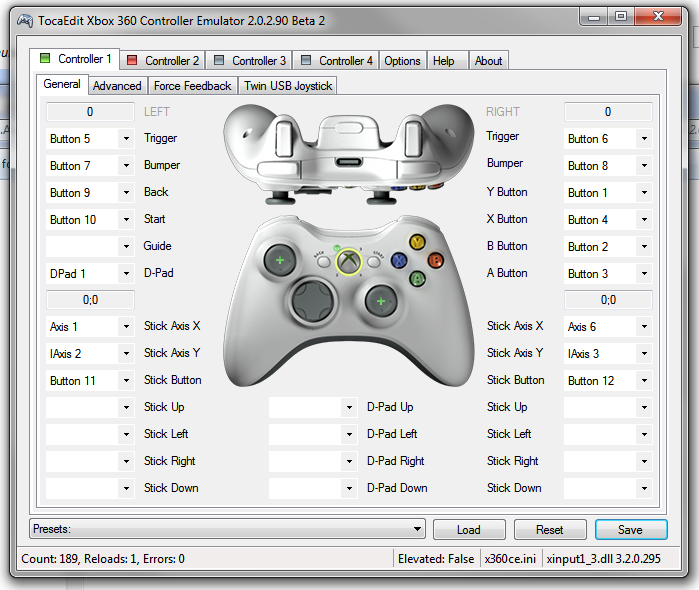Open the X Button dropdown showing Button 4
699x590 pixels.
[x=608, y=219]
